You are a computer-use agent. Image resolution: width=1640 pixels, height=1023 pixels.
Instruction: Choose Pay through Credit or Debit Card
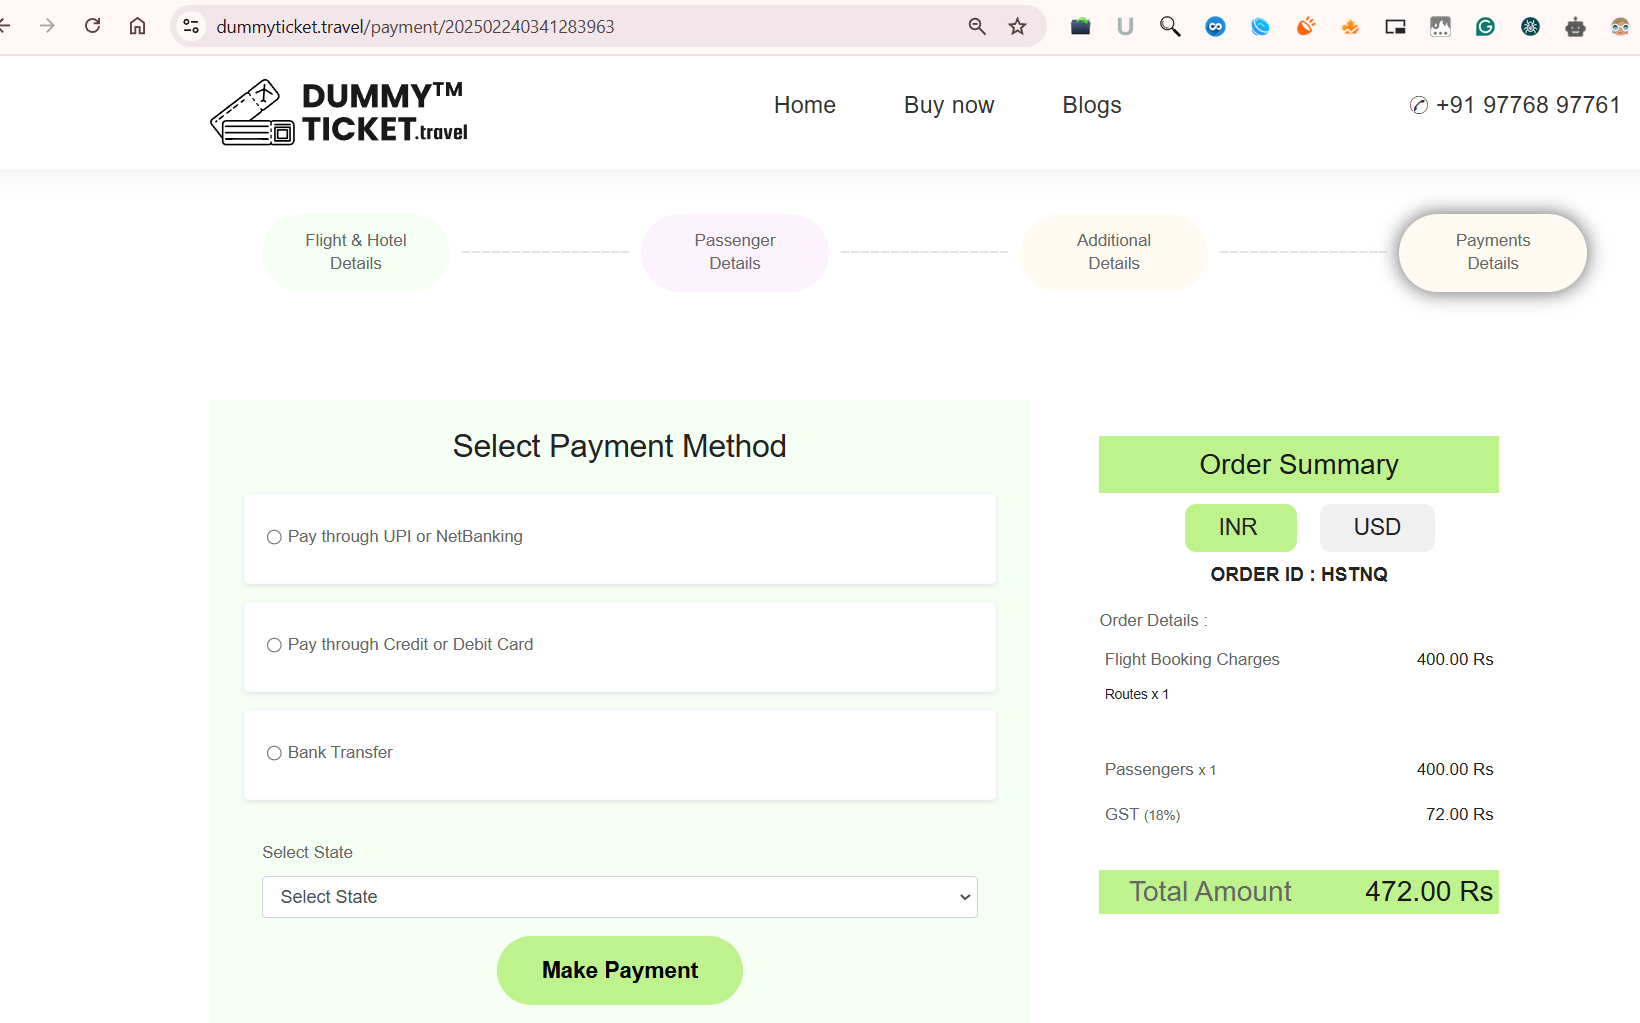click(x=274, y=645)
